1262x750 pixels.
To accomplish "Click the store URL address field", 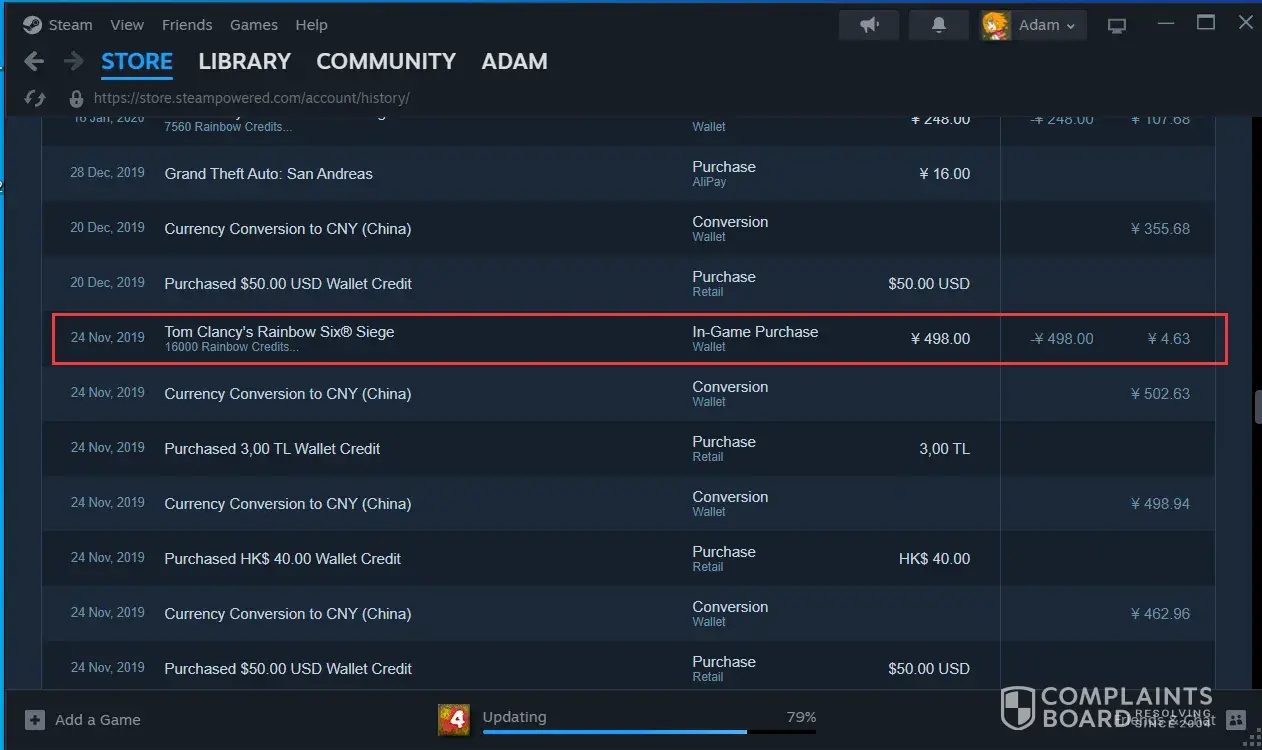I will 251,98.
